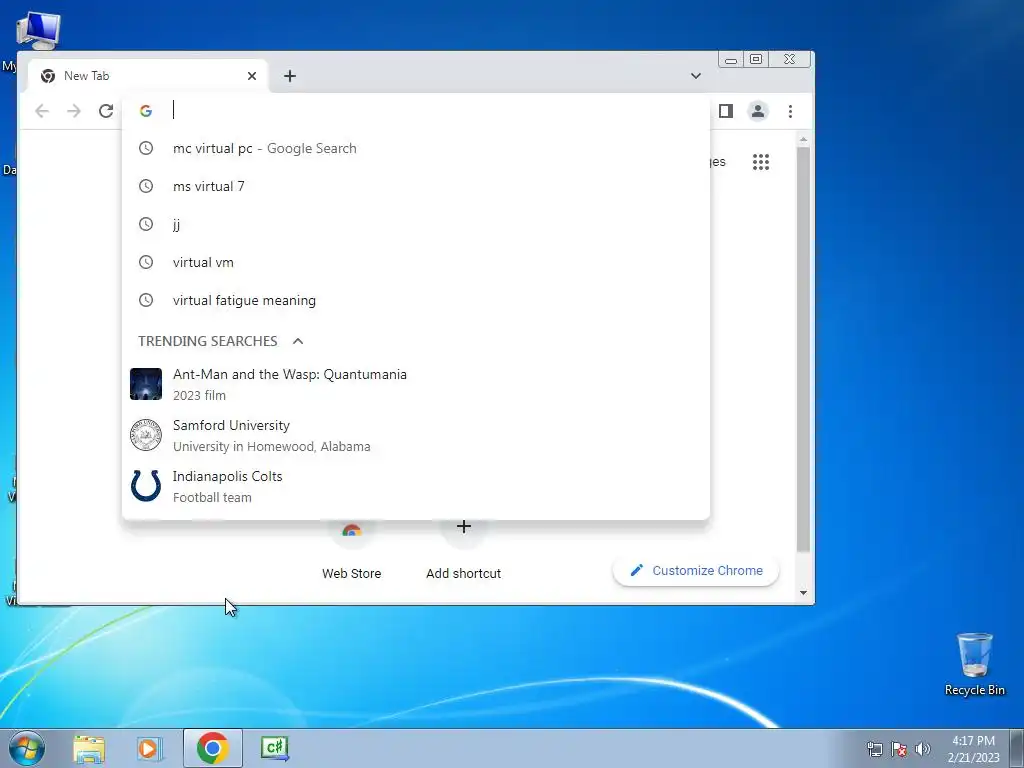Click the Show desktop strip
Viewport: 1024px width, 768px height.
[1017, 748]
